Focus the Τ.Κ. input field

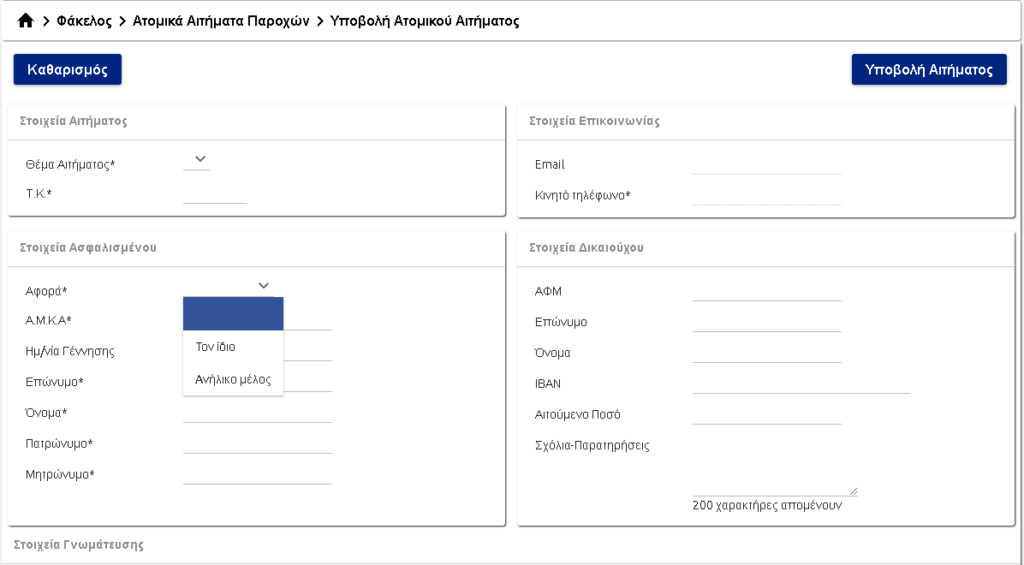point(215,194)
